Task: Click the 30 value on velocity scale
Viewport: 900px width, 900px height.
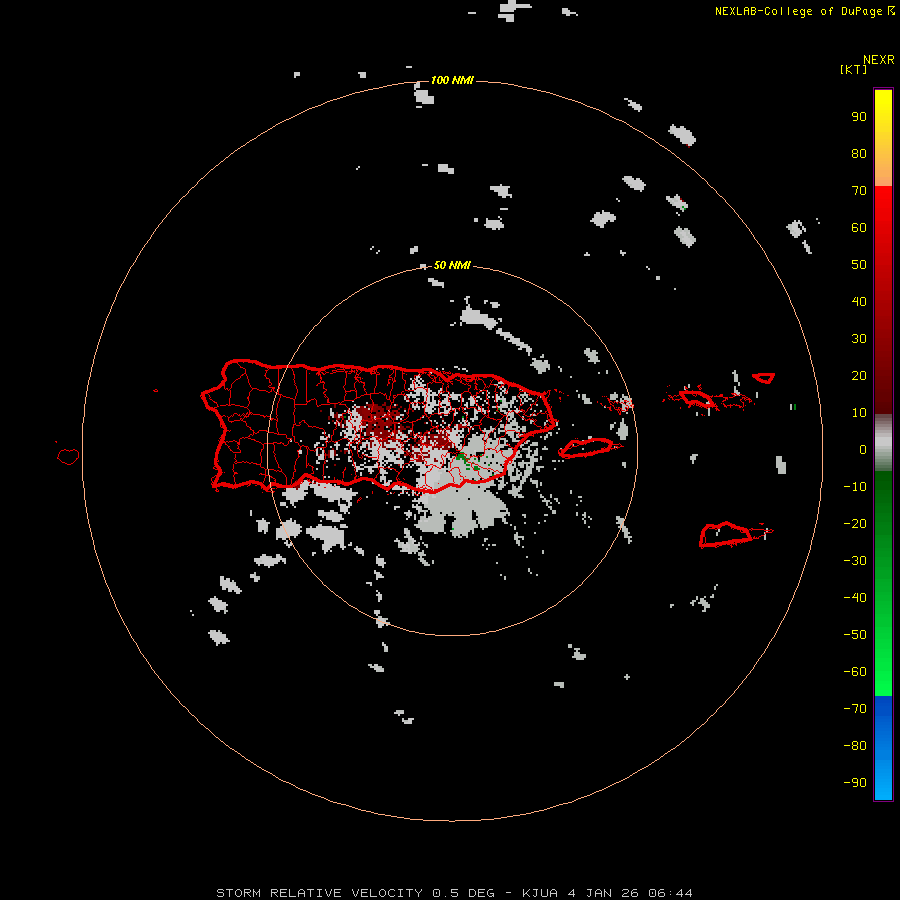Action: (x=859, y=339)
